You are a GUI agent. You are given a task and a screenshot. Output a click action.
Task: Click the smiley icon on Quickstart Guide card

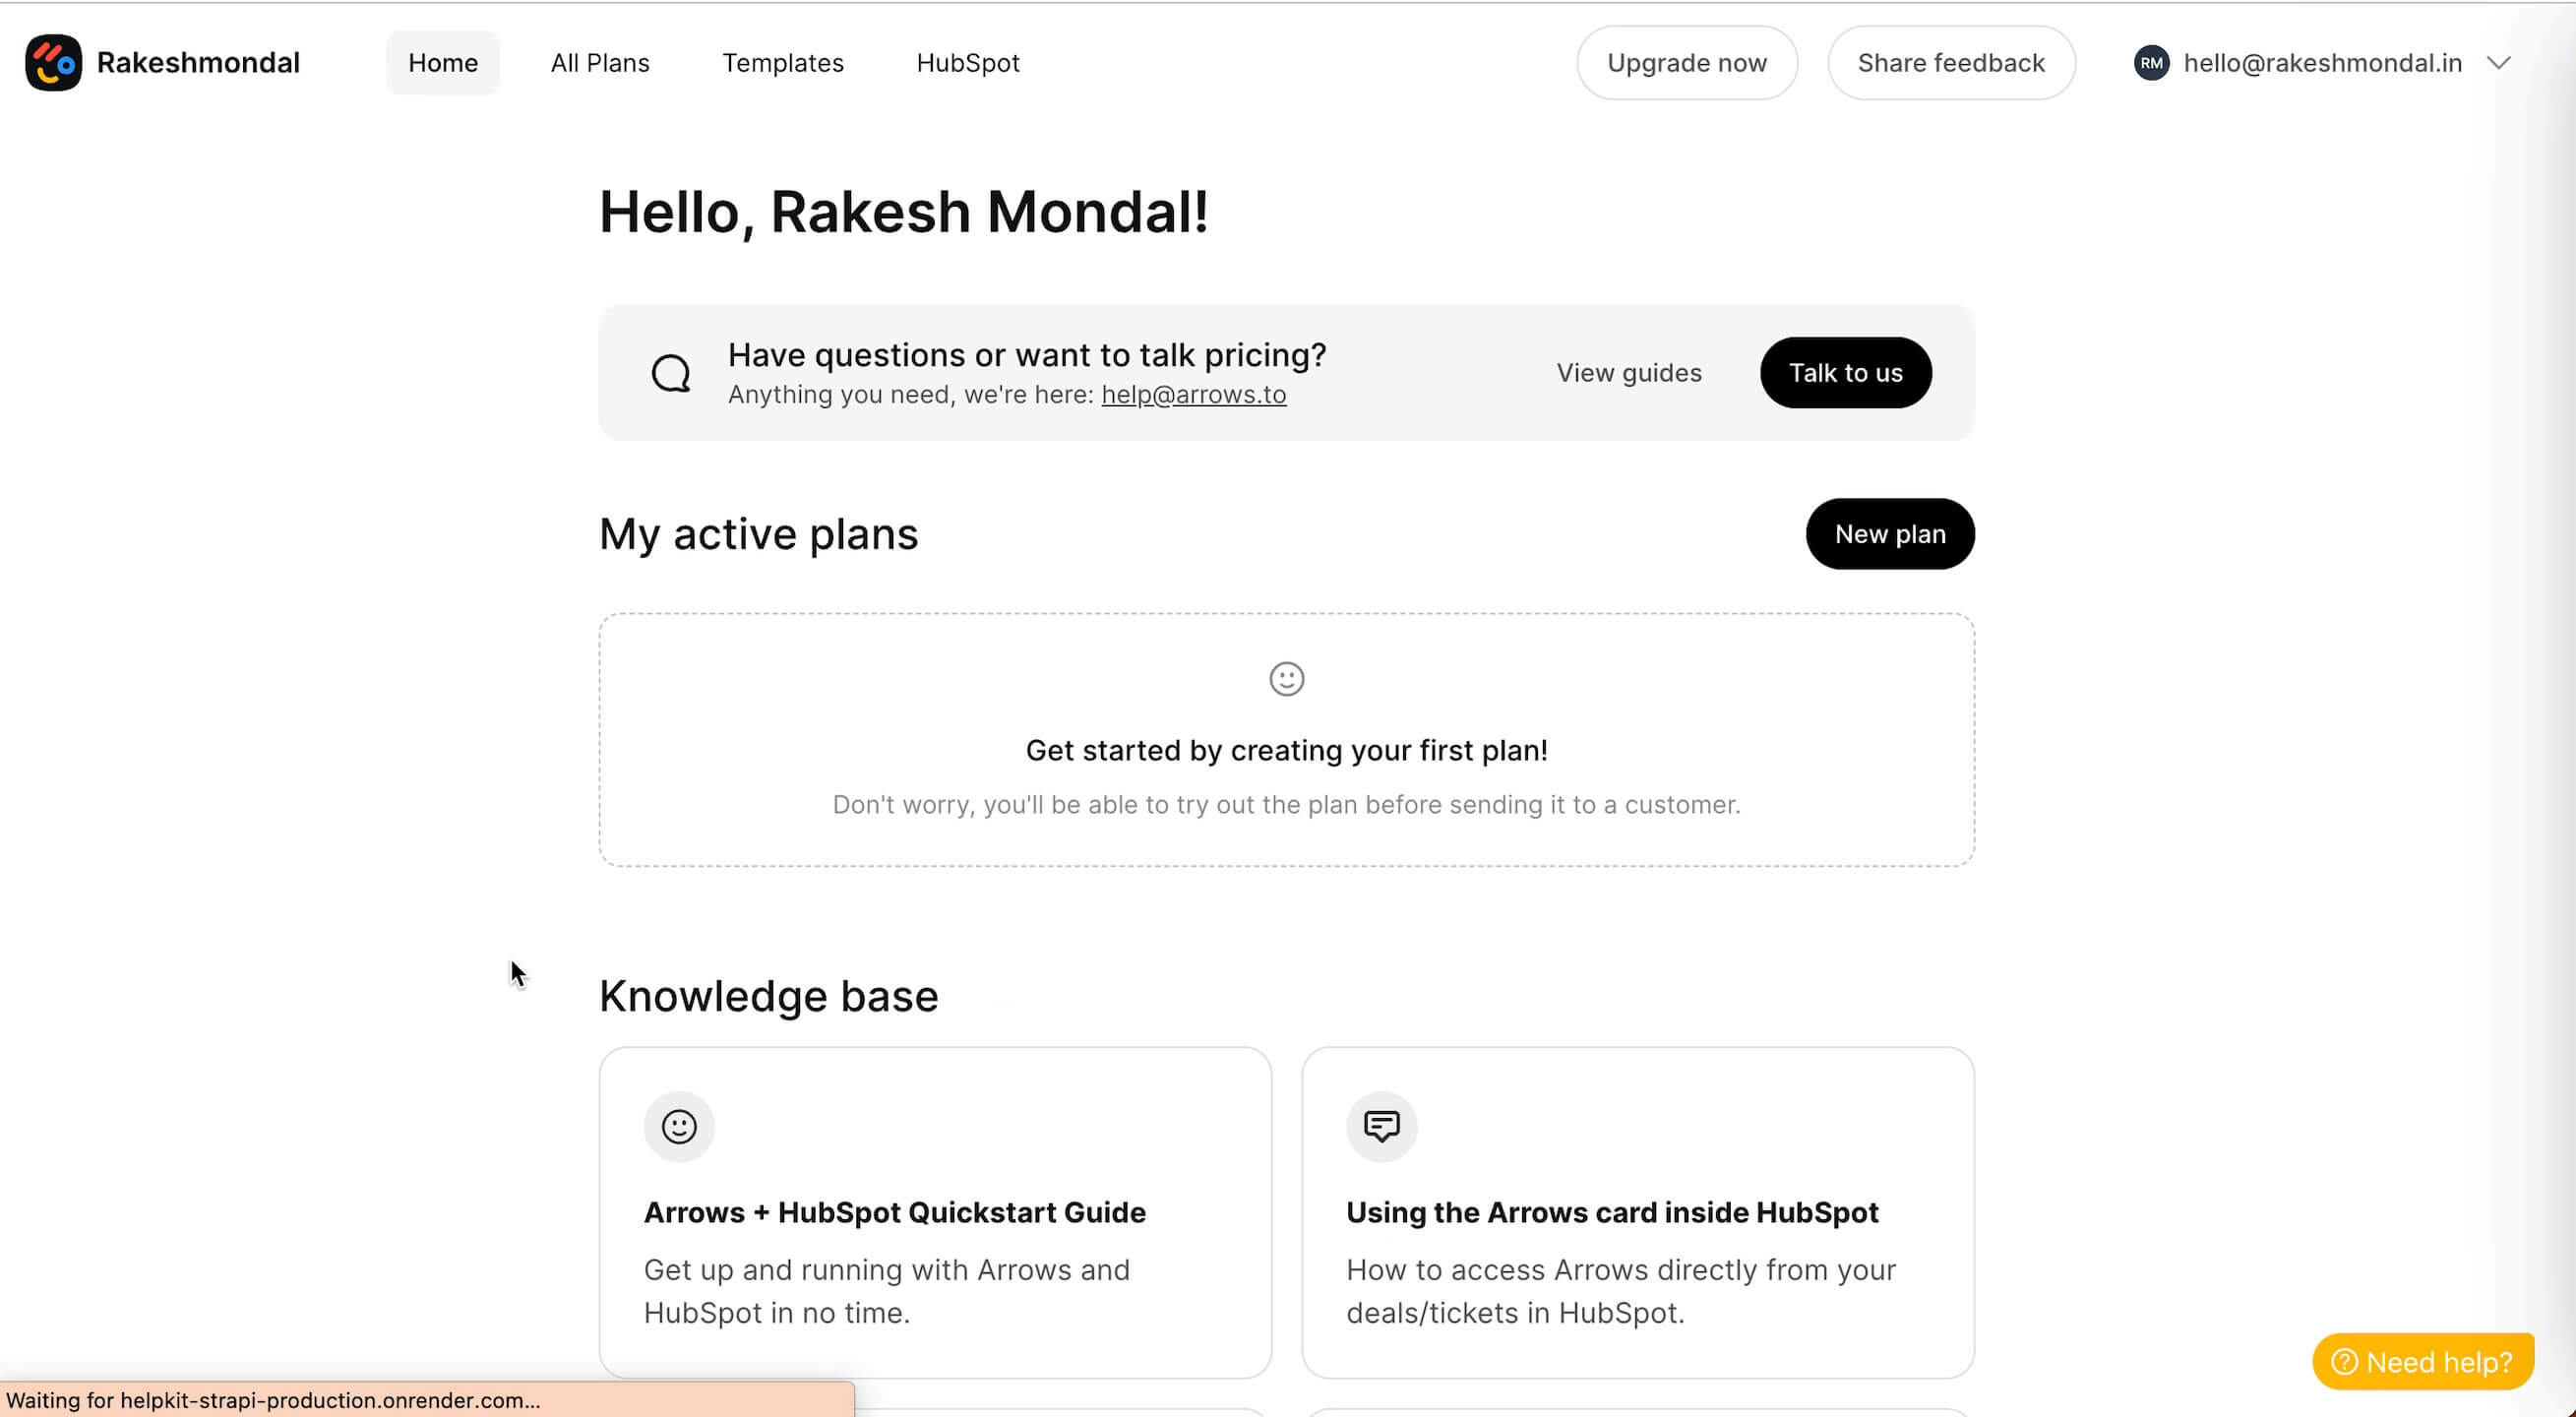coord(679,1126)
